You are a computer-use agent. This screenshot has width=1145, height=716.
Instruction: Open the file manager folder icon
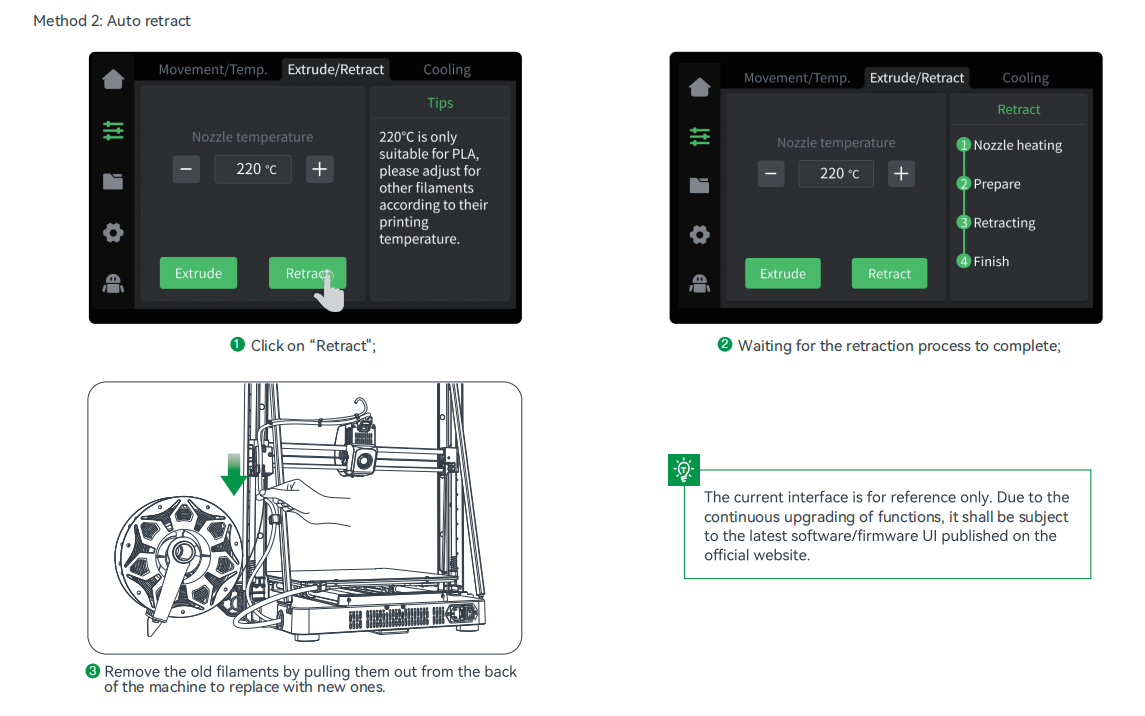pyautogui.click(x=113, y=181)
